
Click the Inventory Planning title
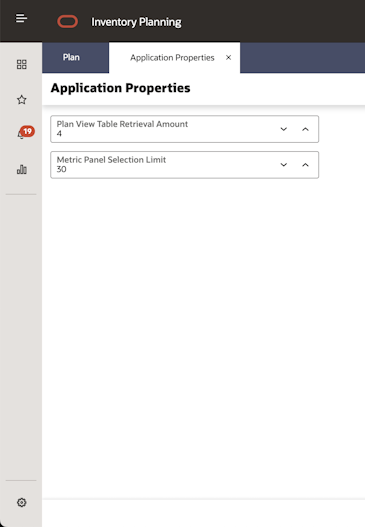tap(136, 22)
